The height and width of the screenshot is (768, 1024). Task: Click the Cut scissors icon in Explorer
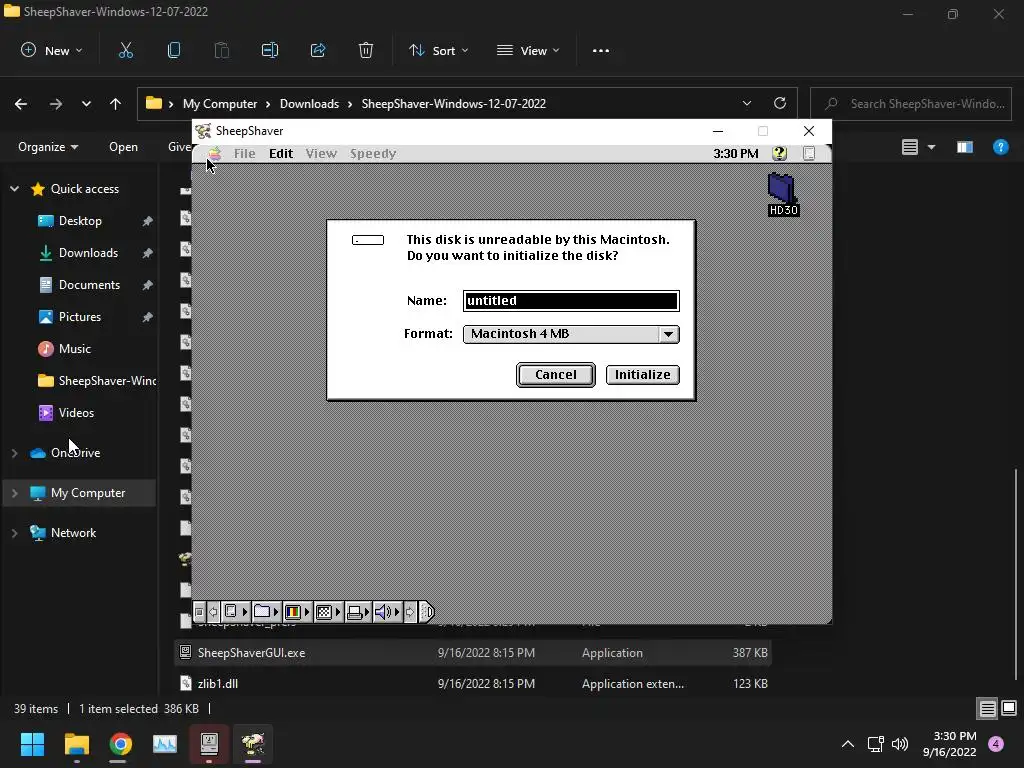pos(126,50)
